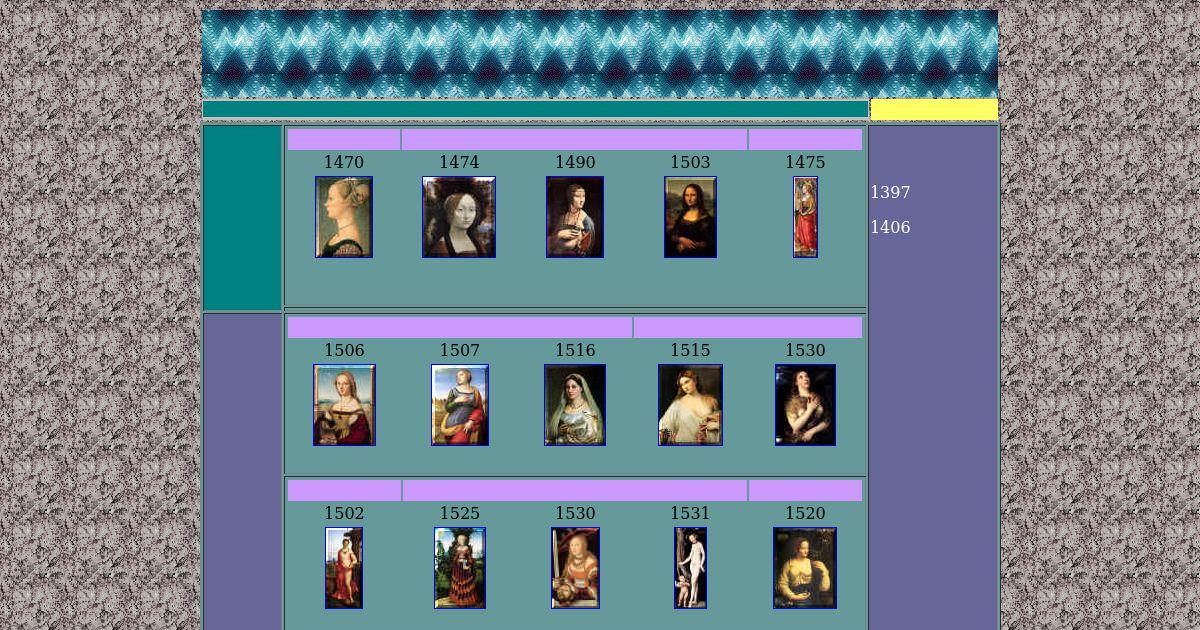Open the narrow 1475 standing figure thumbnail
Image resolution: width=1200 pixels, height=630 pixels.
coord(805,217)
